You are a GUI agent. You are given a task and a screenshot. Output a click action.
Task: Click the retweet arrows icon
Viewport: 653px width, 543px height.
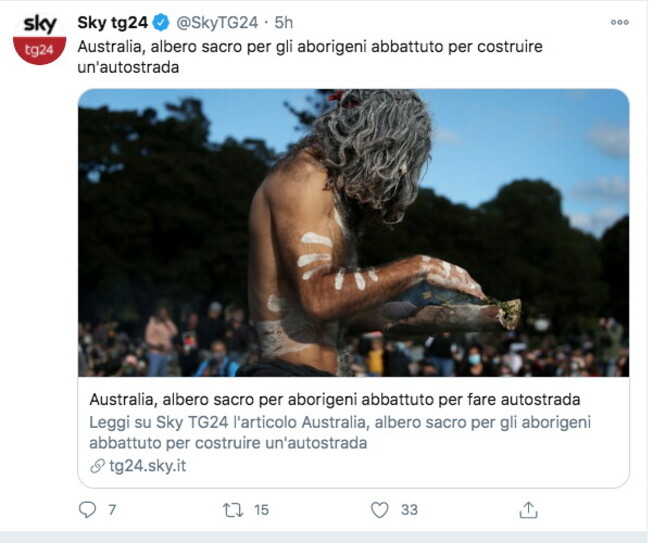click(233, 510)
